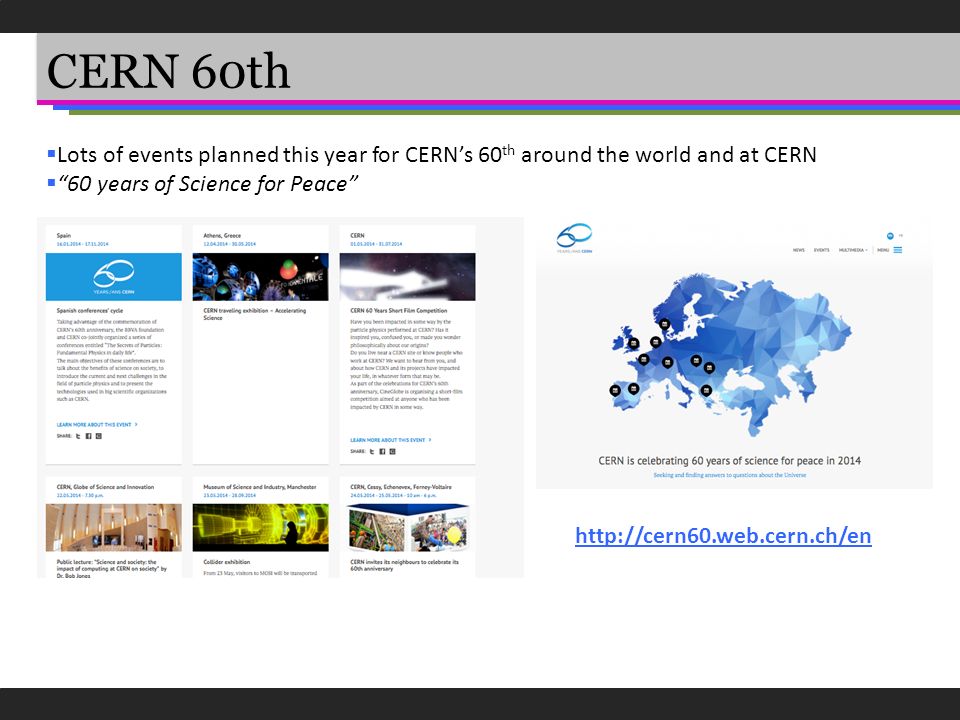Click '60 years of Science for Peace' bullet
960x720 pixels.
[208, 184]
